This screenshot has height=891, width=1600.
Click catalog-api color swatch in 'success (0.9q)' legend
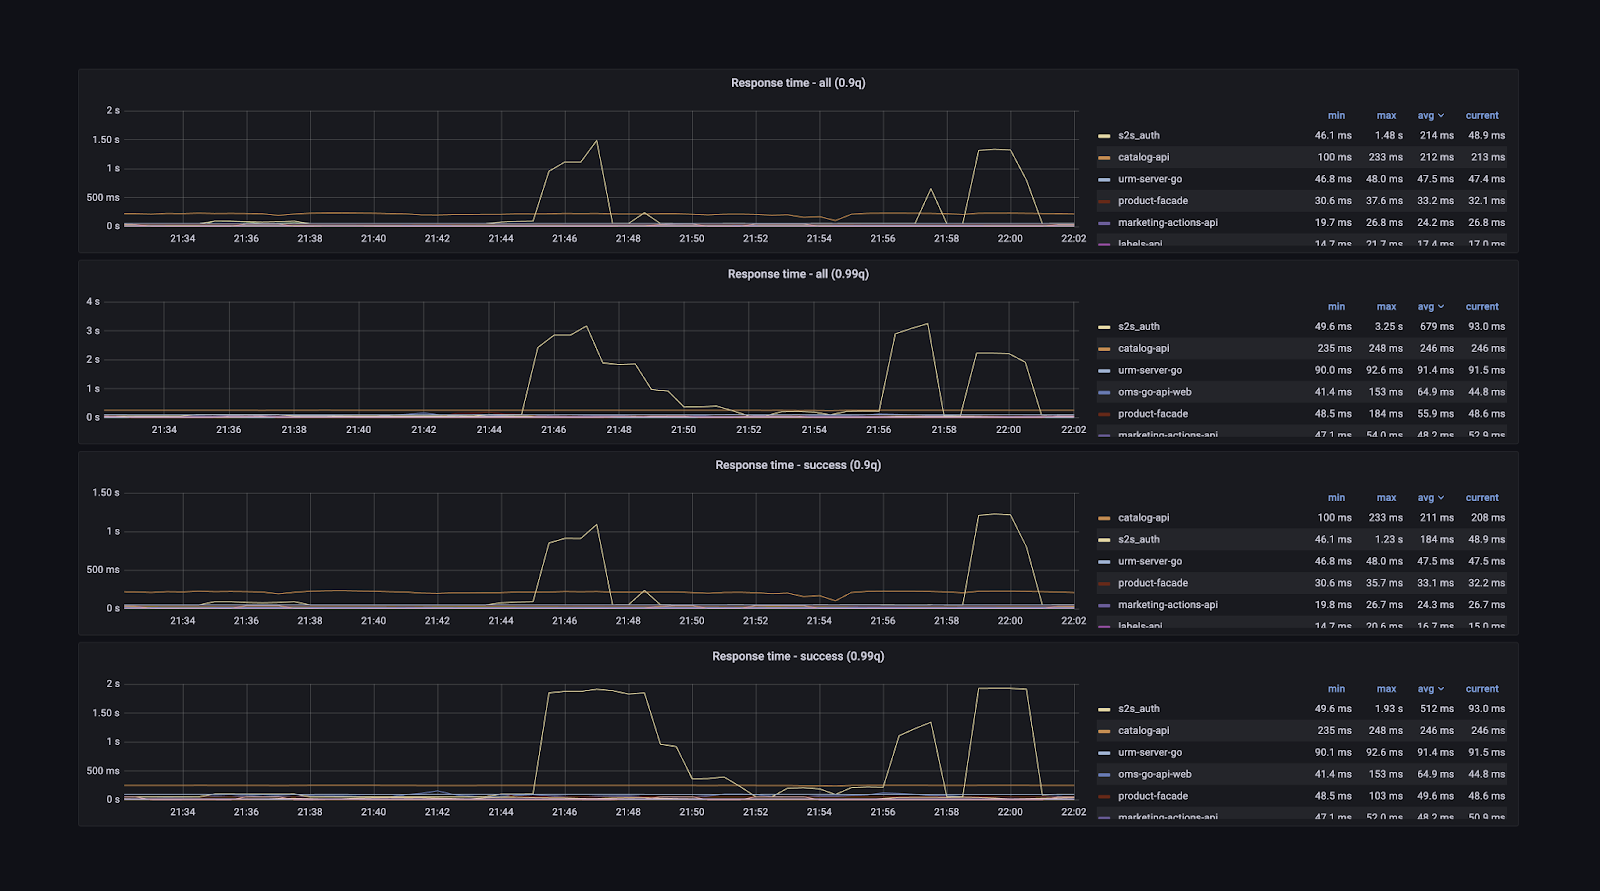[1104, 518]
